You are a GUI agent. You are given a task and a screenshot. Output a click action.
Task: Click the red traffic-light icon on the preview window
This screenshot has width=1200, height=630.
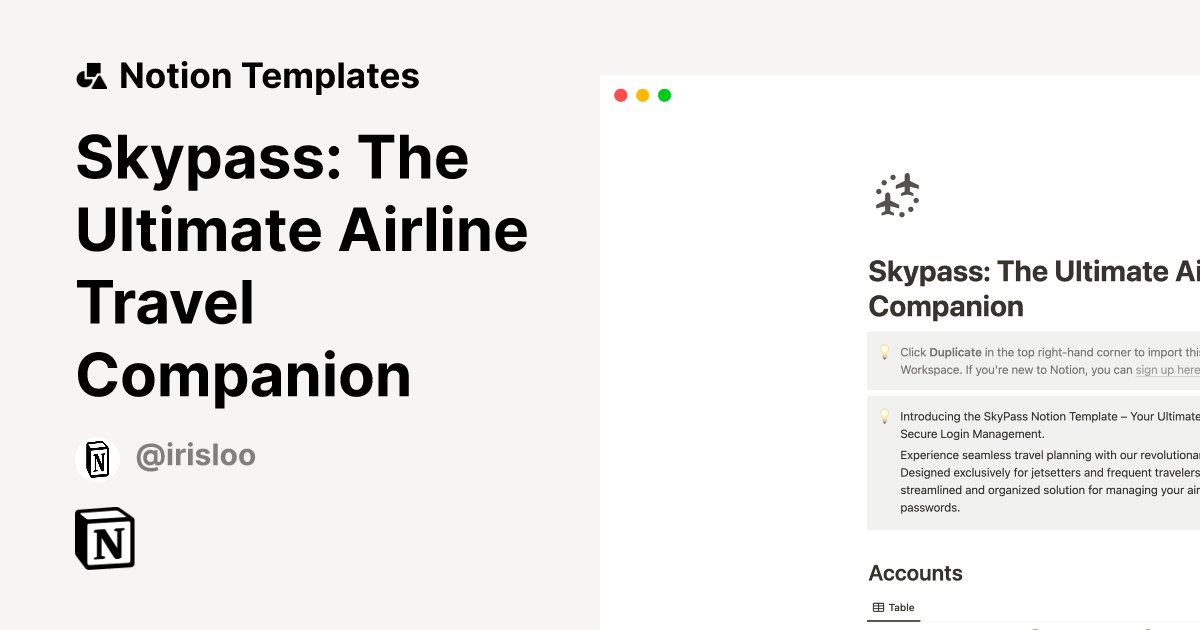coord(620,95)
